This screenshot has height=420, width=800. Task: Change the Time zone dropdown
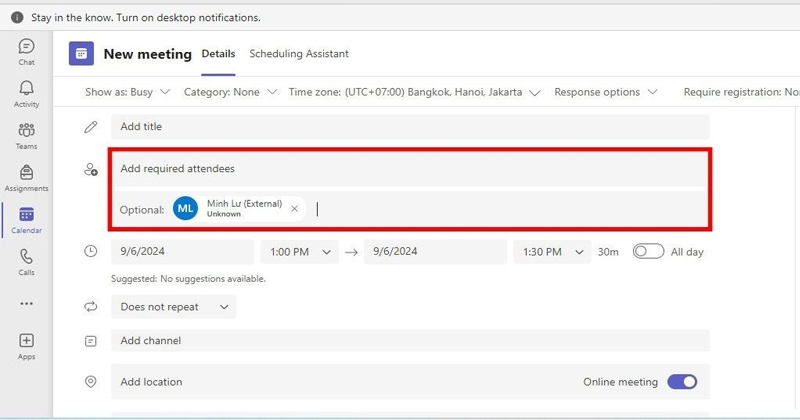tap(414, 92)
